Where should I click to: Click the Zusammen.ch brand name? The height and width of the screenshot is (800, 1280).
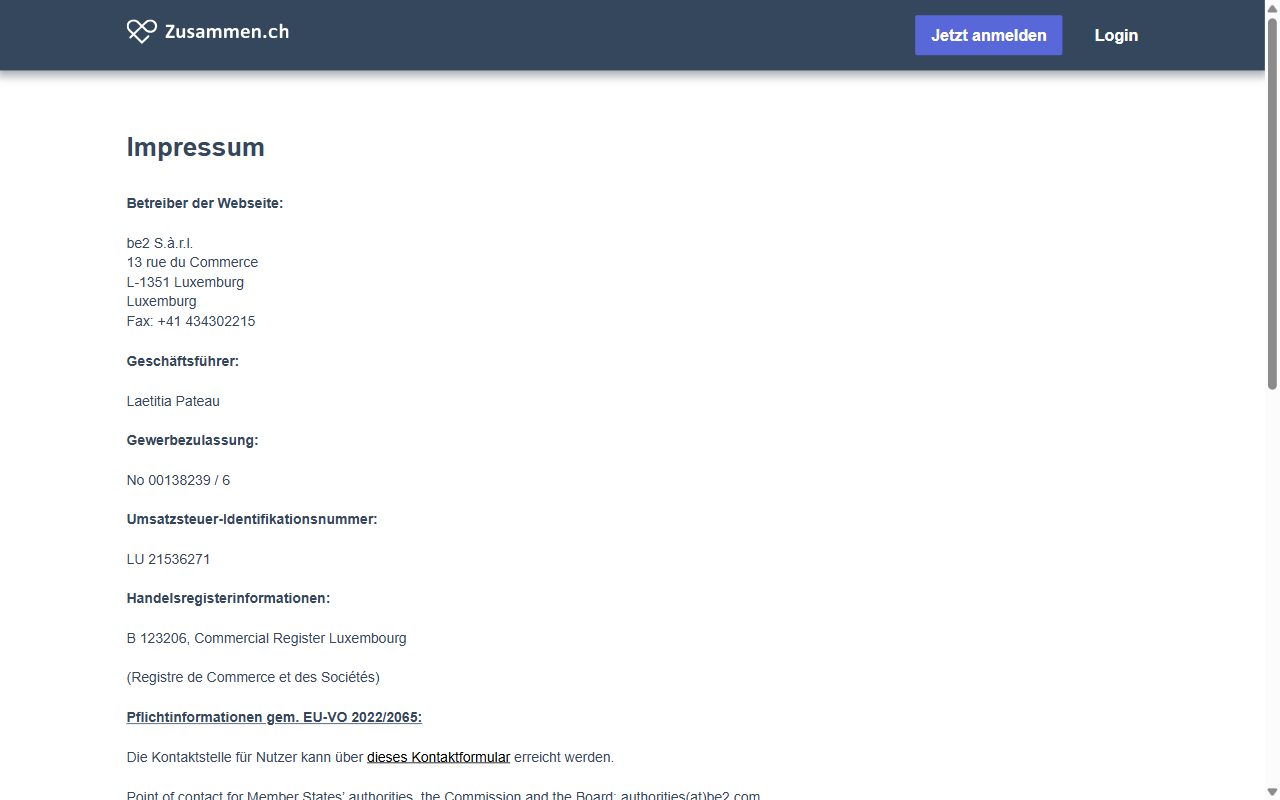pyautogui.click(x=227, y=32)
